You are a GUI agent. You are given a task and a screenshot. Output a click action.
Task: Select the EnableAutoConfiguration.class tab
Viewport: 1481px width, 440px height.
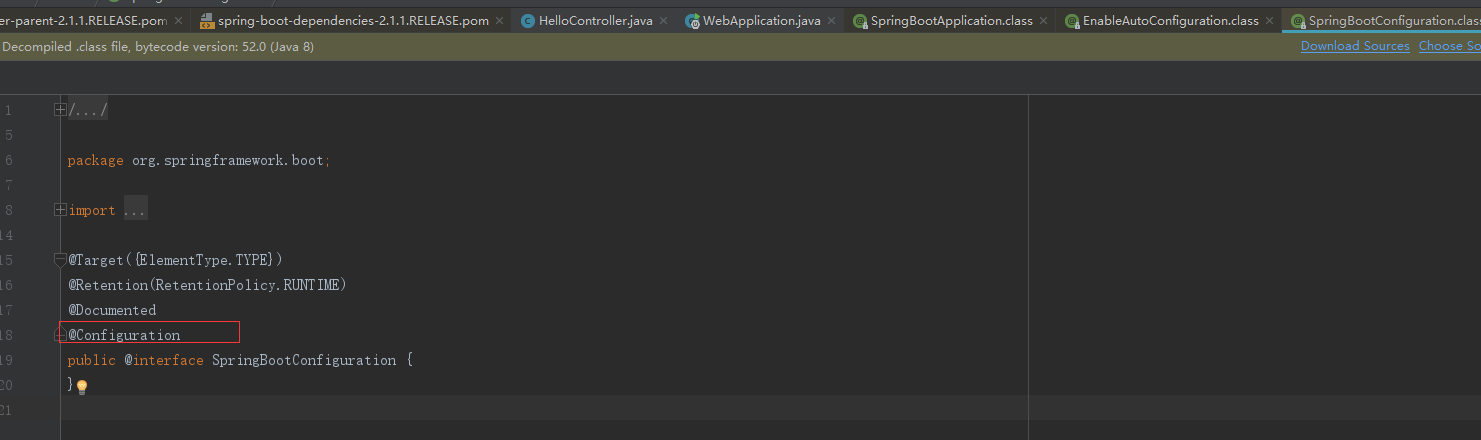1170,21
